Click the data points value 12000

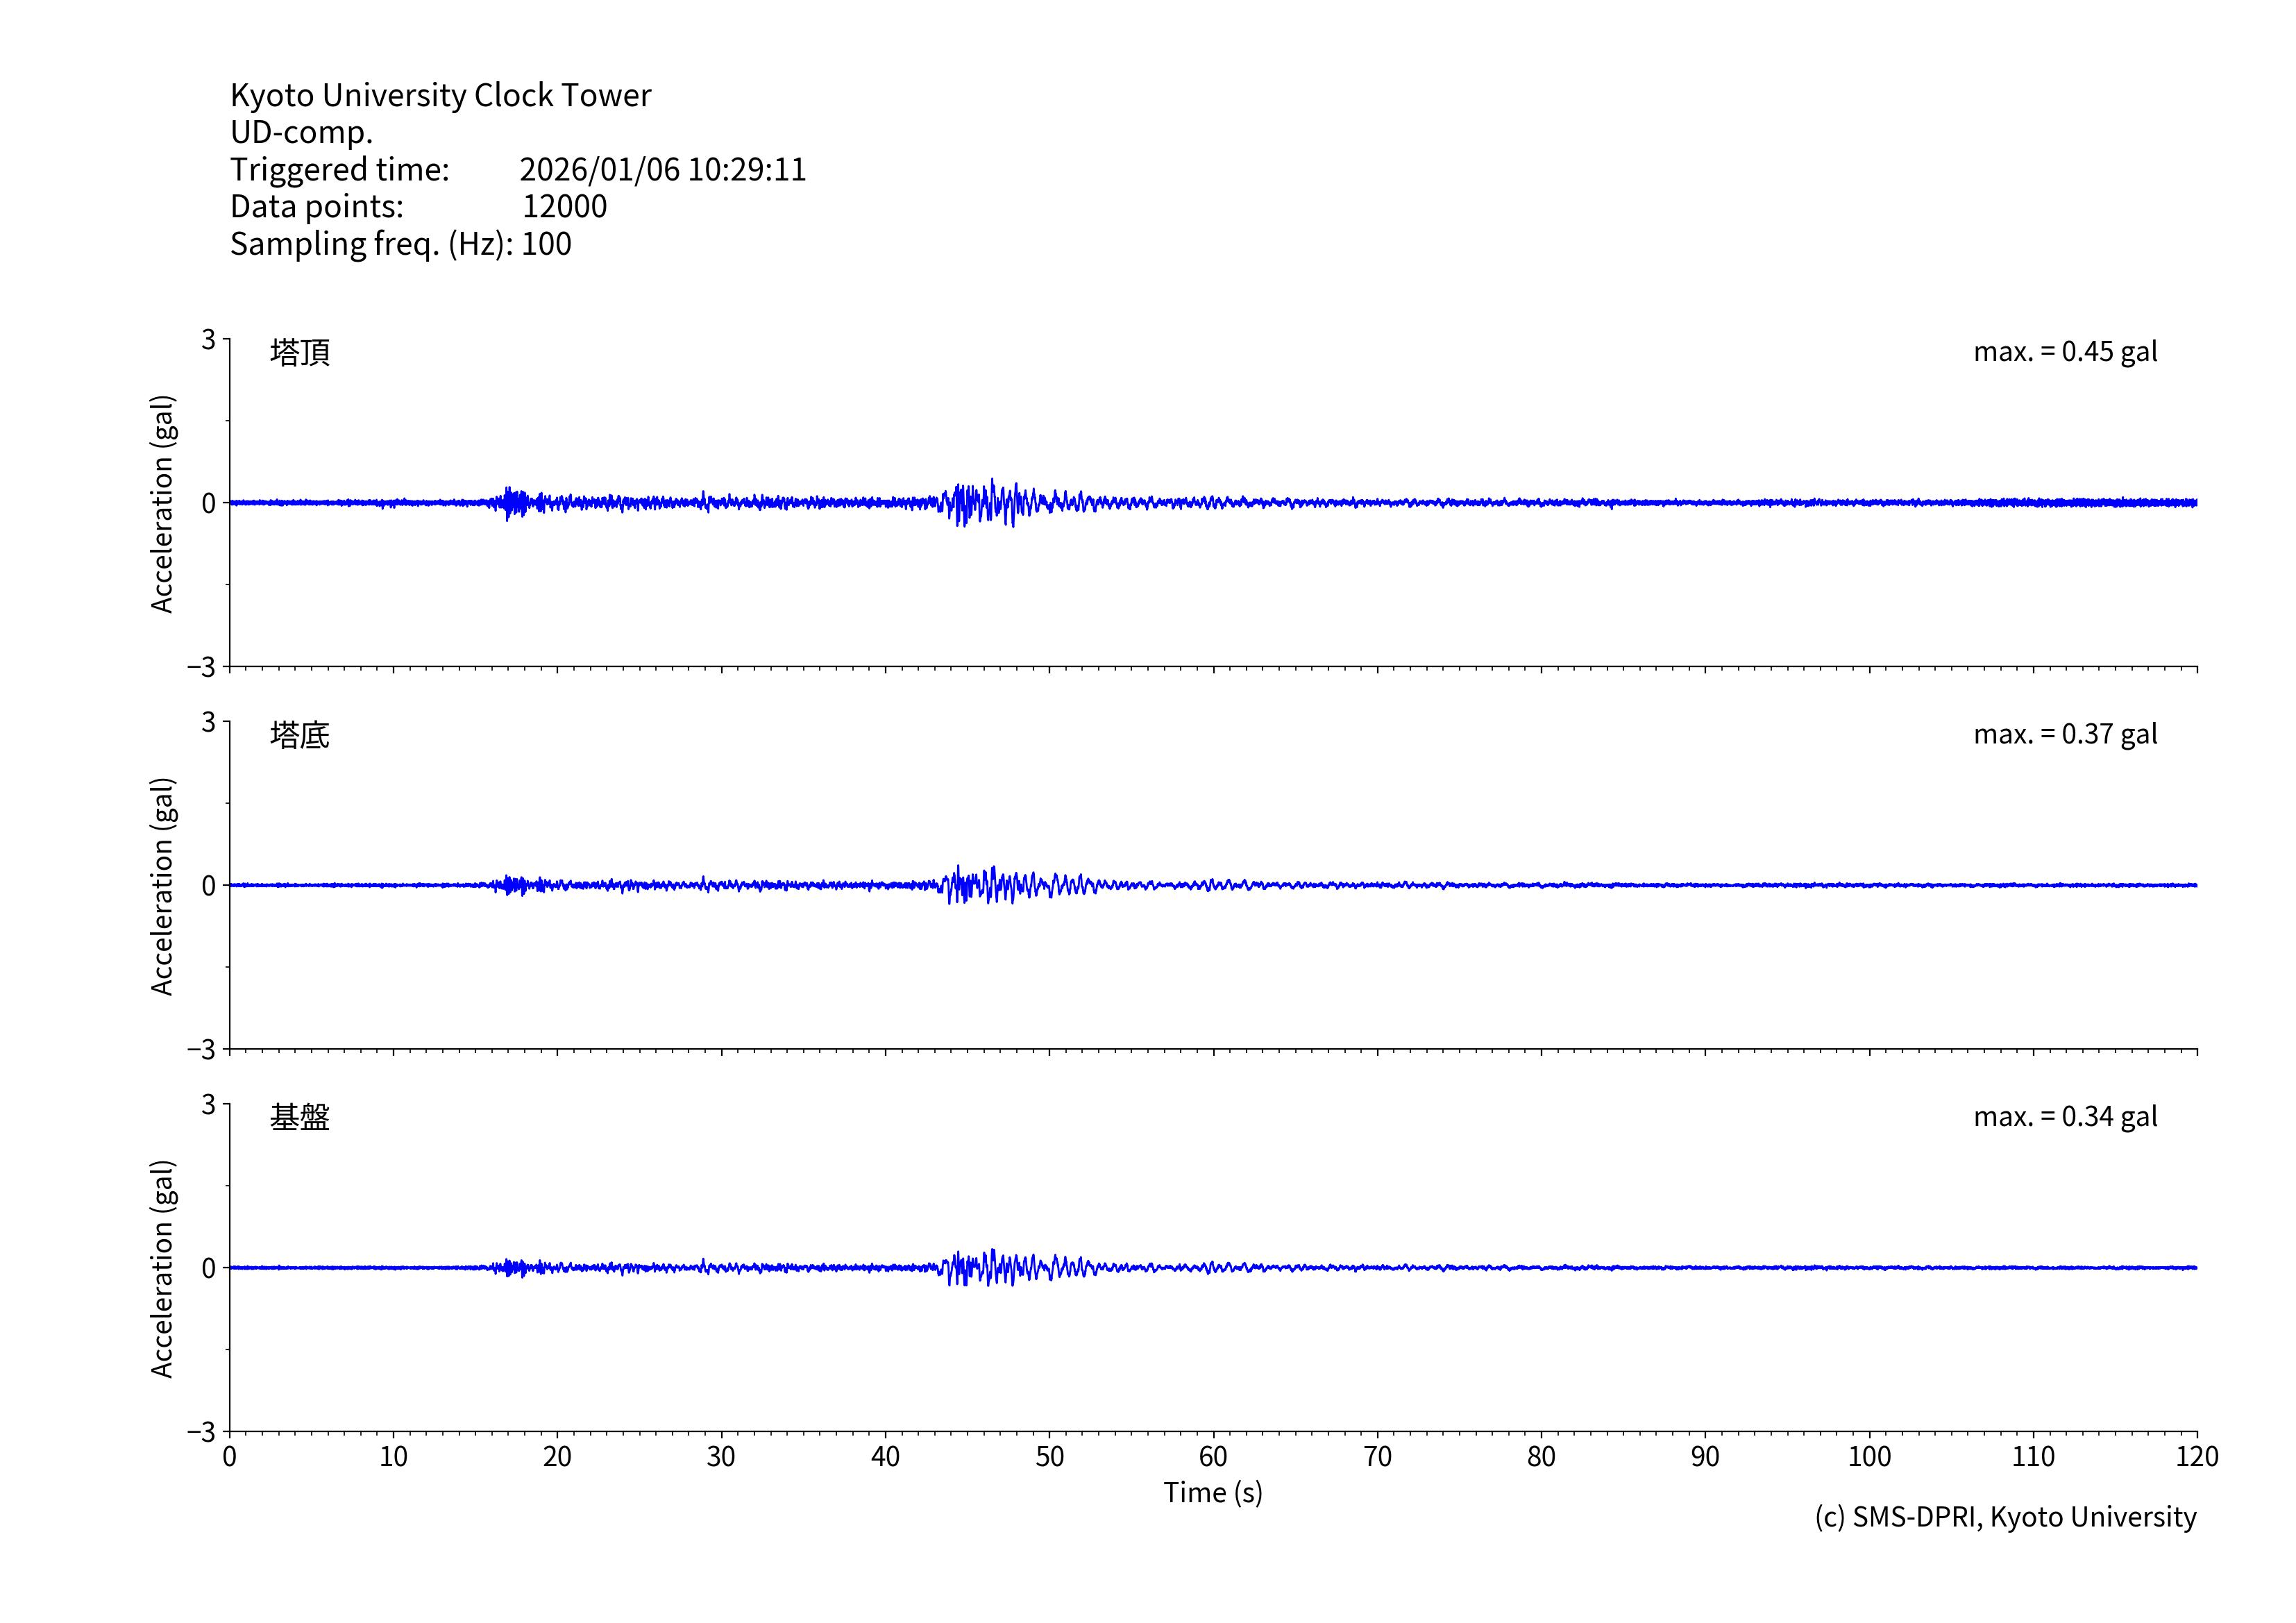tap(564, 206)
